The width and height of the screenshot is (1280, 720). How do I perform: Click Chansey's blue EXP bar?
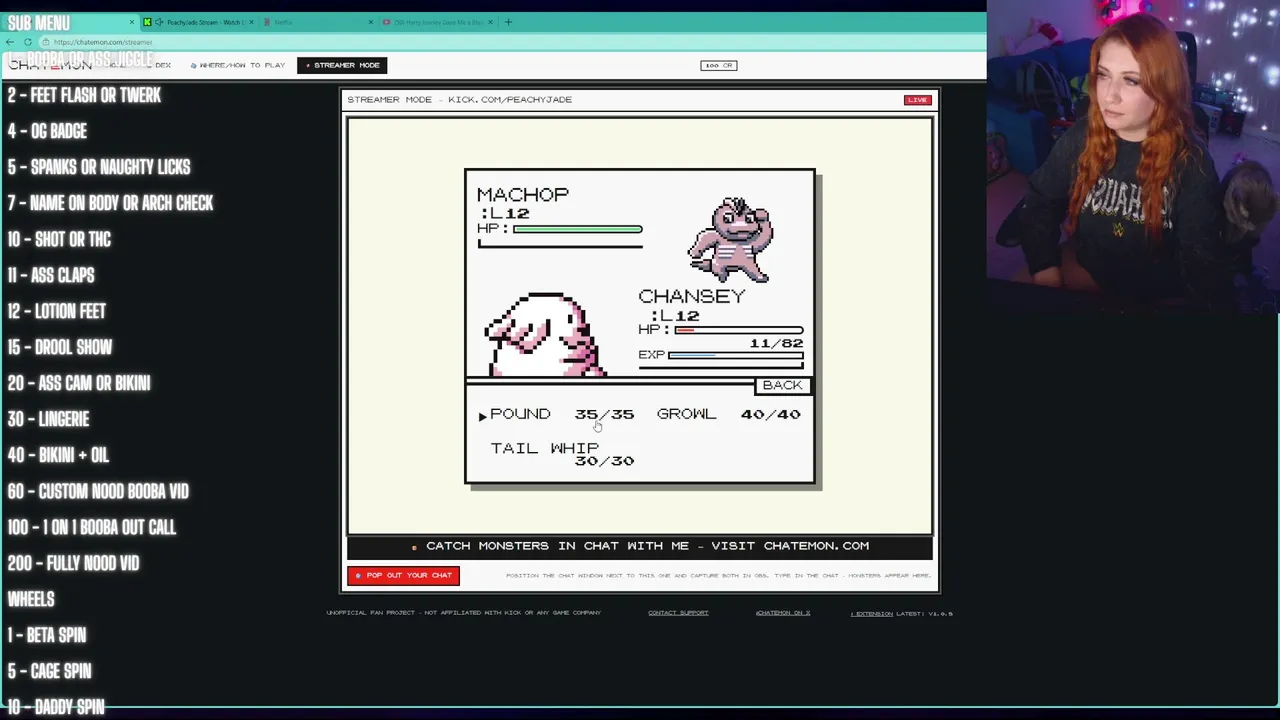735,354
